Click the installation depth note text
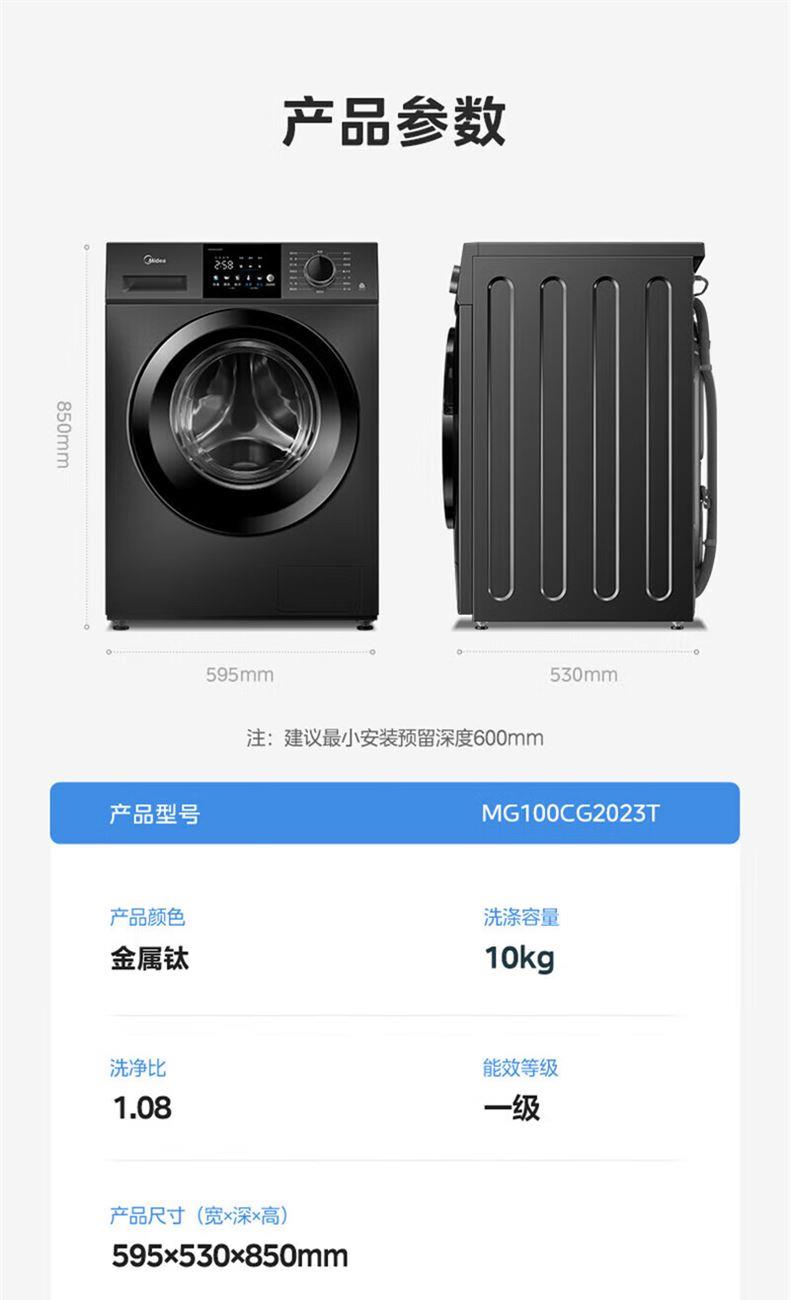The width and height of the screenshot is (790, 1300). (x=395, y=739)
